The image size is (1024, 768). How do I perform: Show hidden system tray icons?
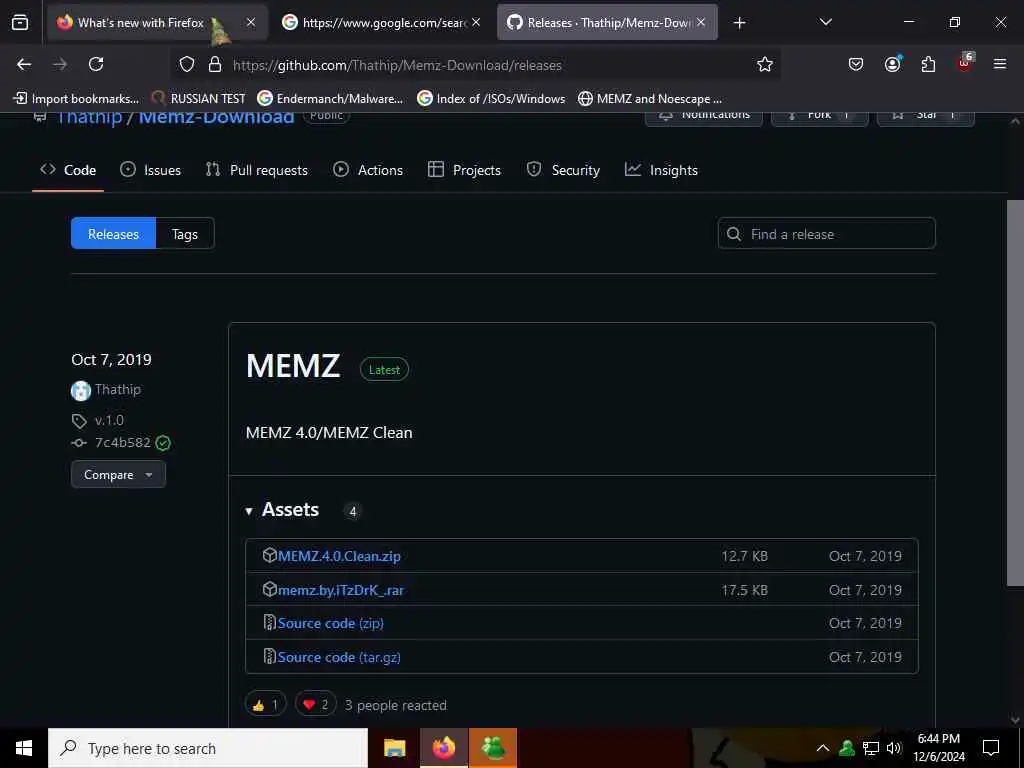click(823, 748)
